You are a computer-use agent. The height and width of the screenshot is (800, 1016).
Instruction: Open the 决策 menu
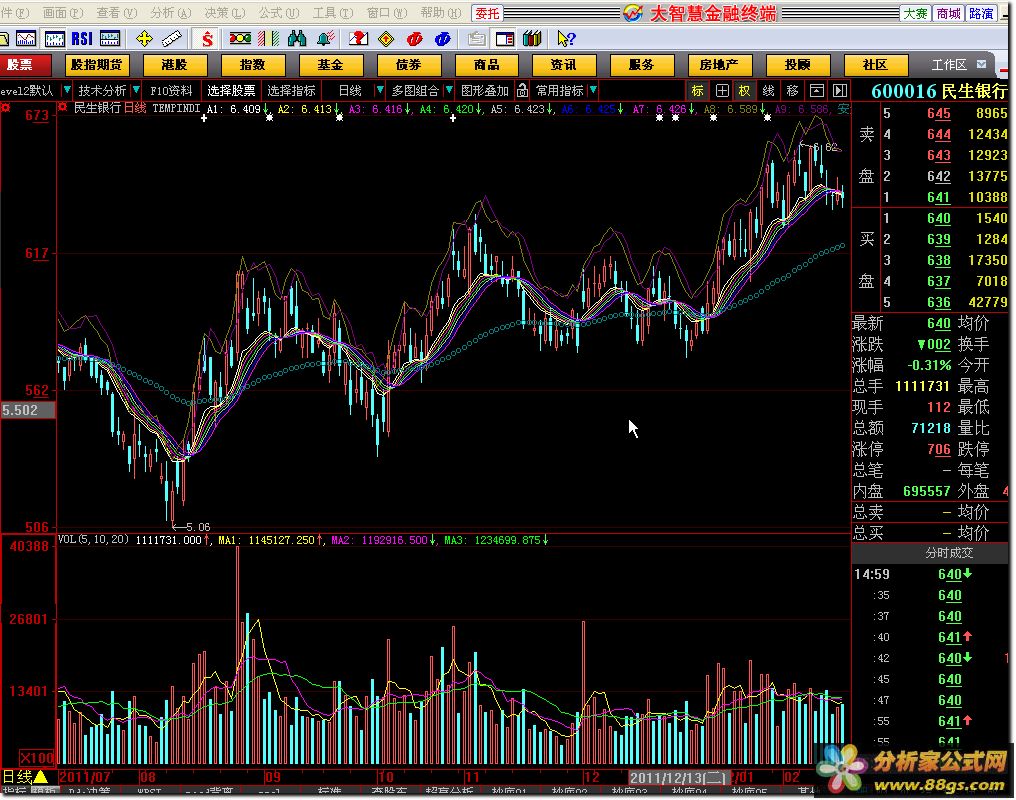(x=225, y=13)
